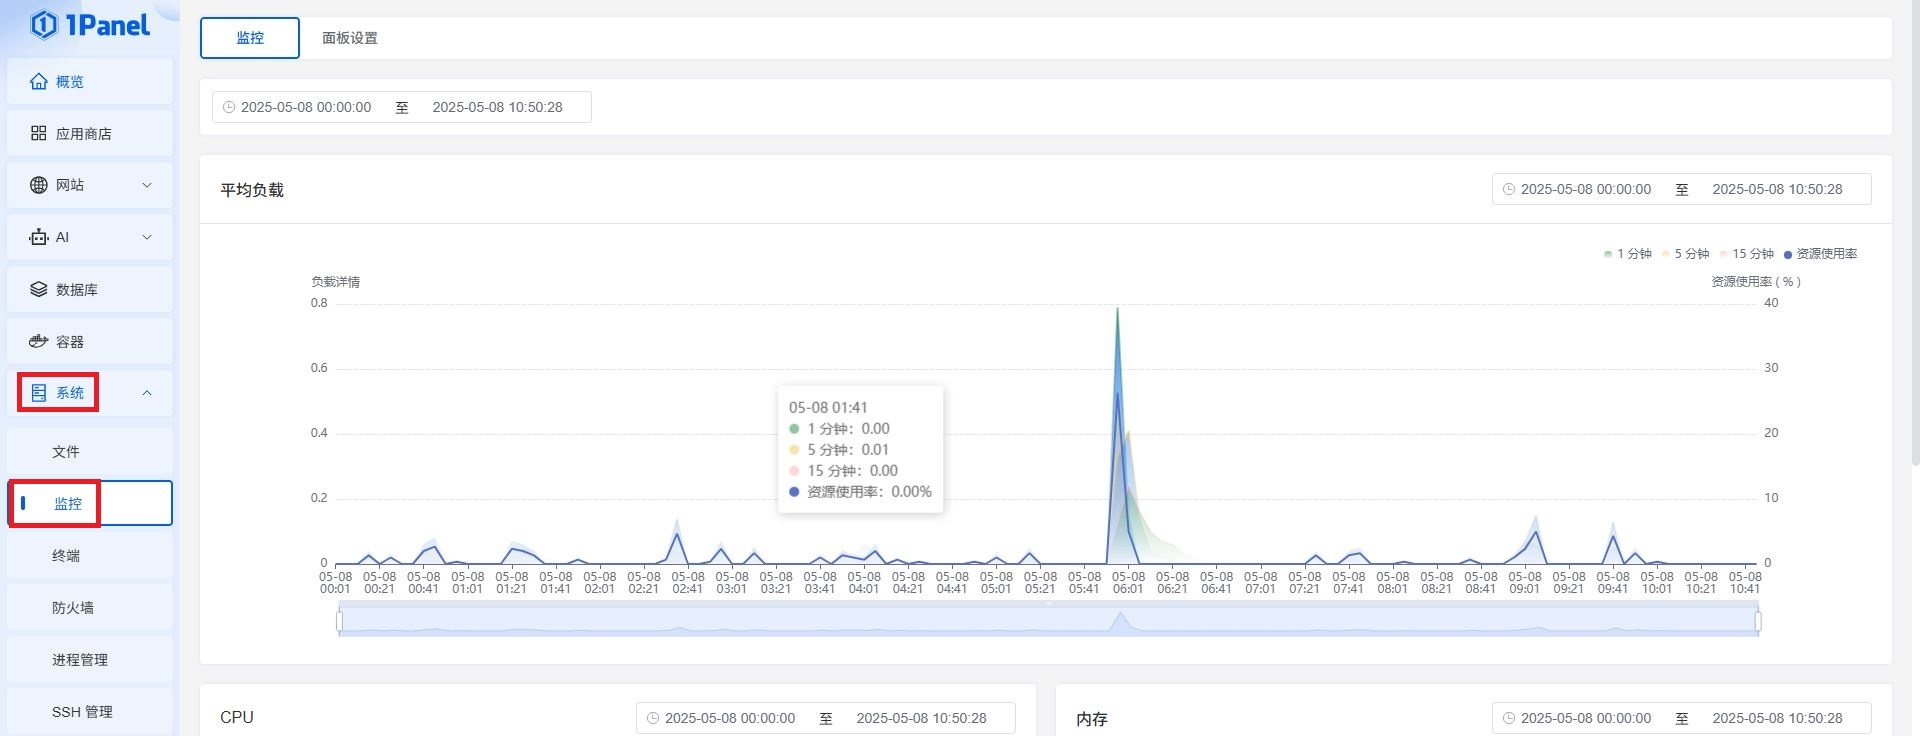Toggle the 5 分钟 legend series
This screenshot has height=736, width=1920.
[x=1685, y=254]
